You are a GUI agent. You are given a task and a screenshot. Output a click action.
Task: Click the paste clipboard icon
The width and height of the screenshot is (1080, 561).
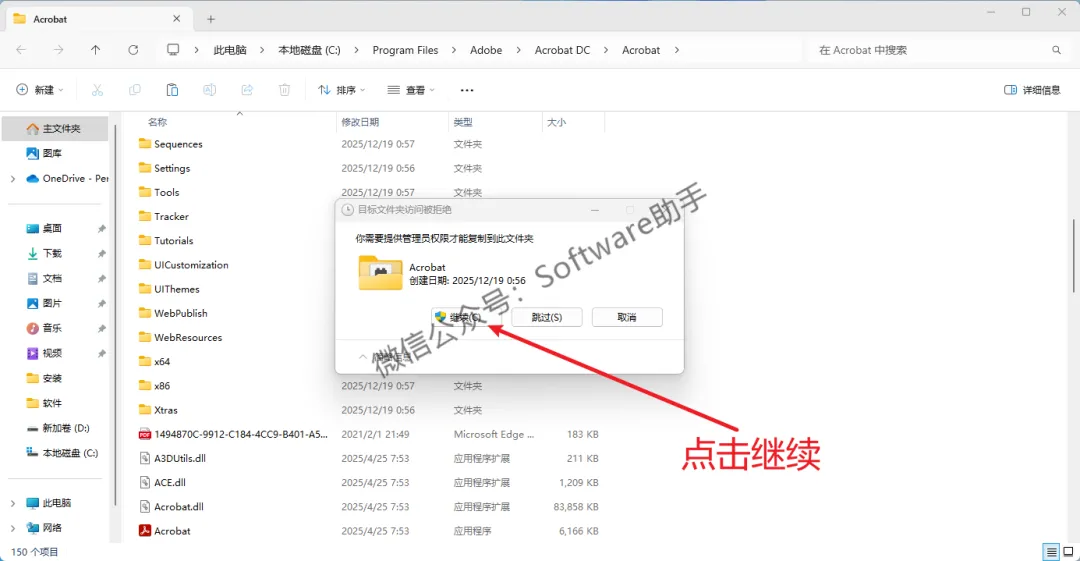172,90
